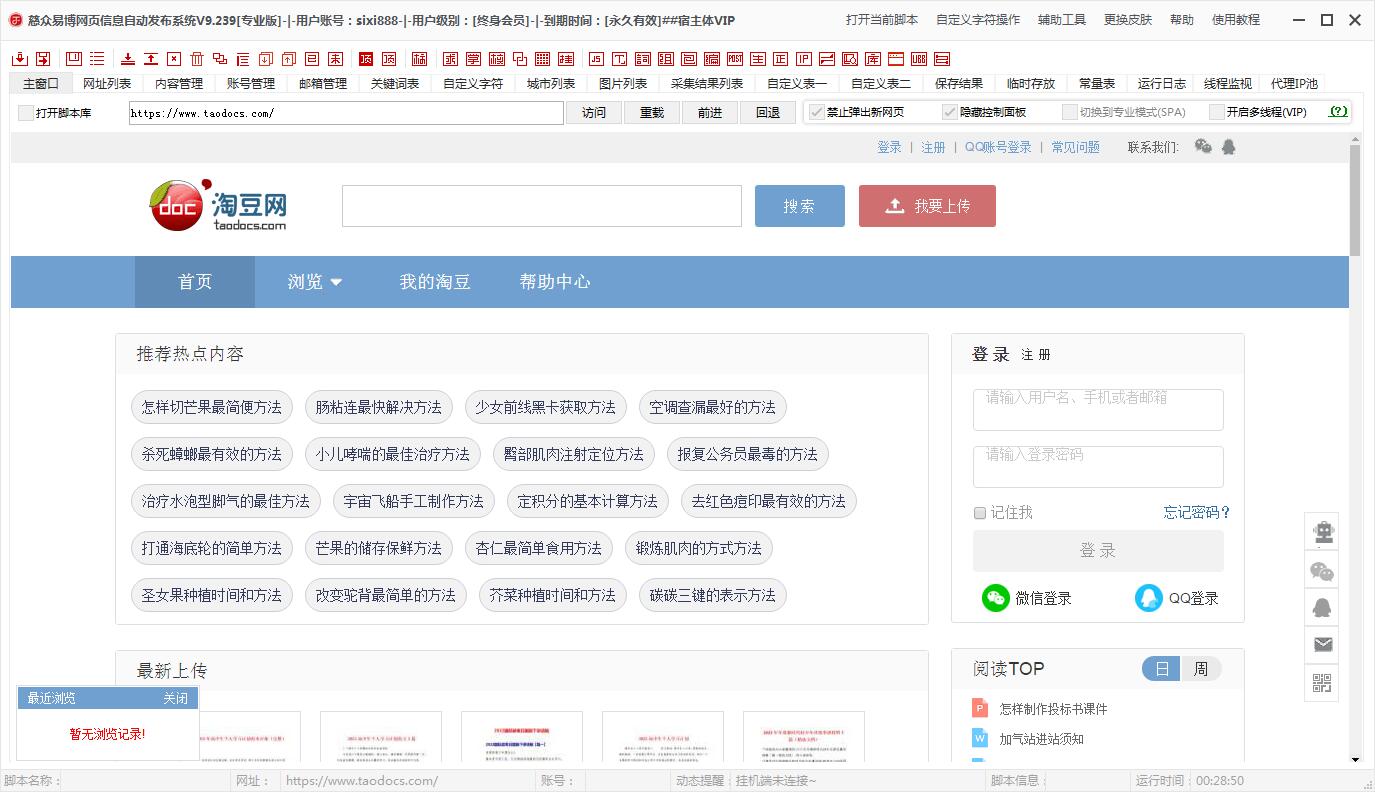Close the 最近浏览 panel via 关闭
This screenshot has width=1375, height=792.
(x=176, y=698)
